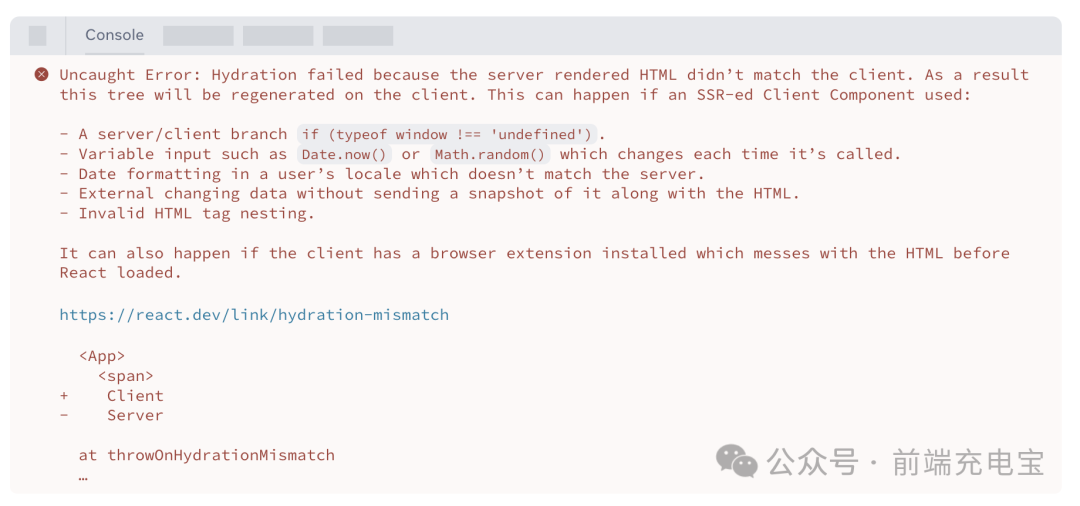Viewport: 1080px width, 506px height.
Task: Click the 'Server' diff text
Action: pos(135,415)
